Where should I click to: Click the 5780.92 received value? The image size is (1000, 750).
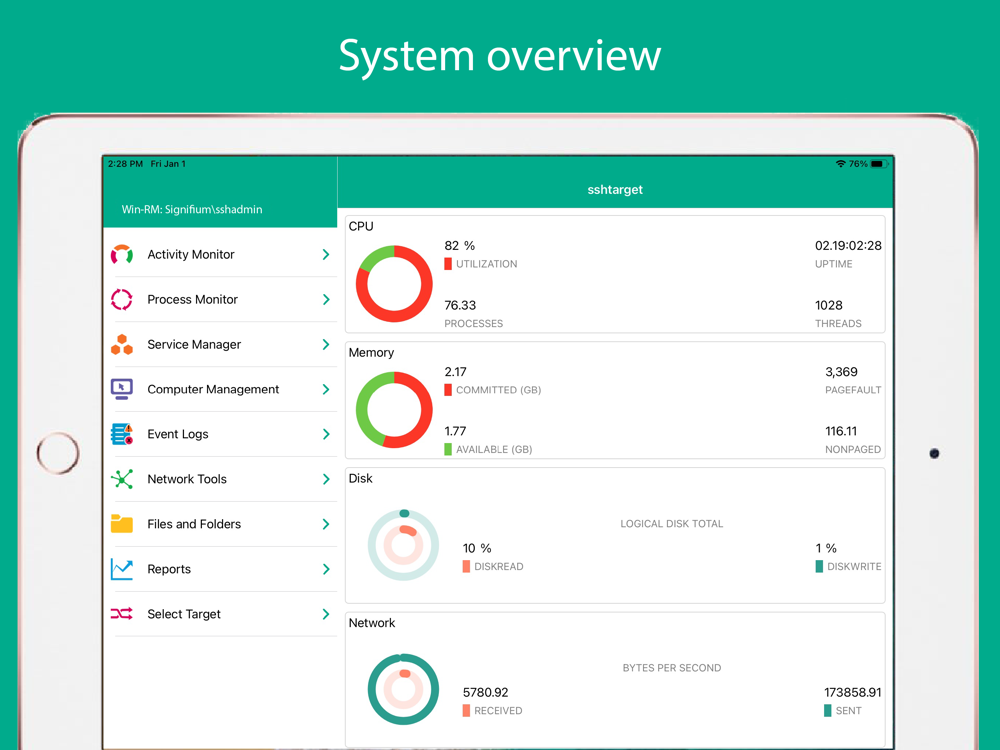(x=486, y=693)
